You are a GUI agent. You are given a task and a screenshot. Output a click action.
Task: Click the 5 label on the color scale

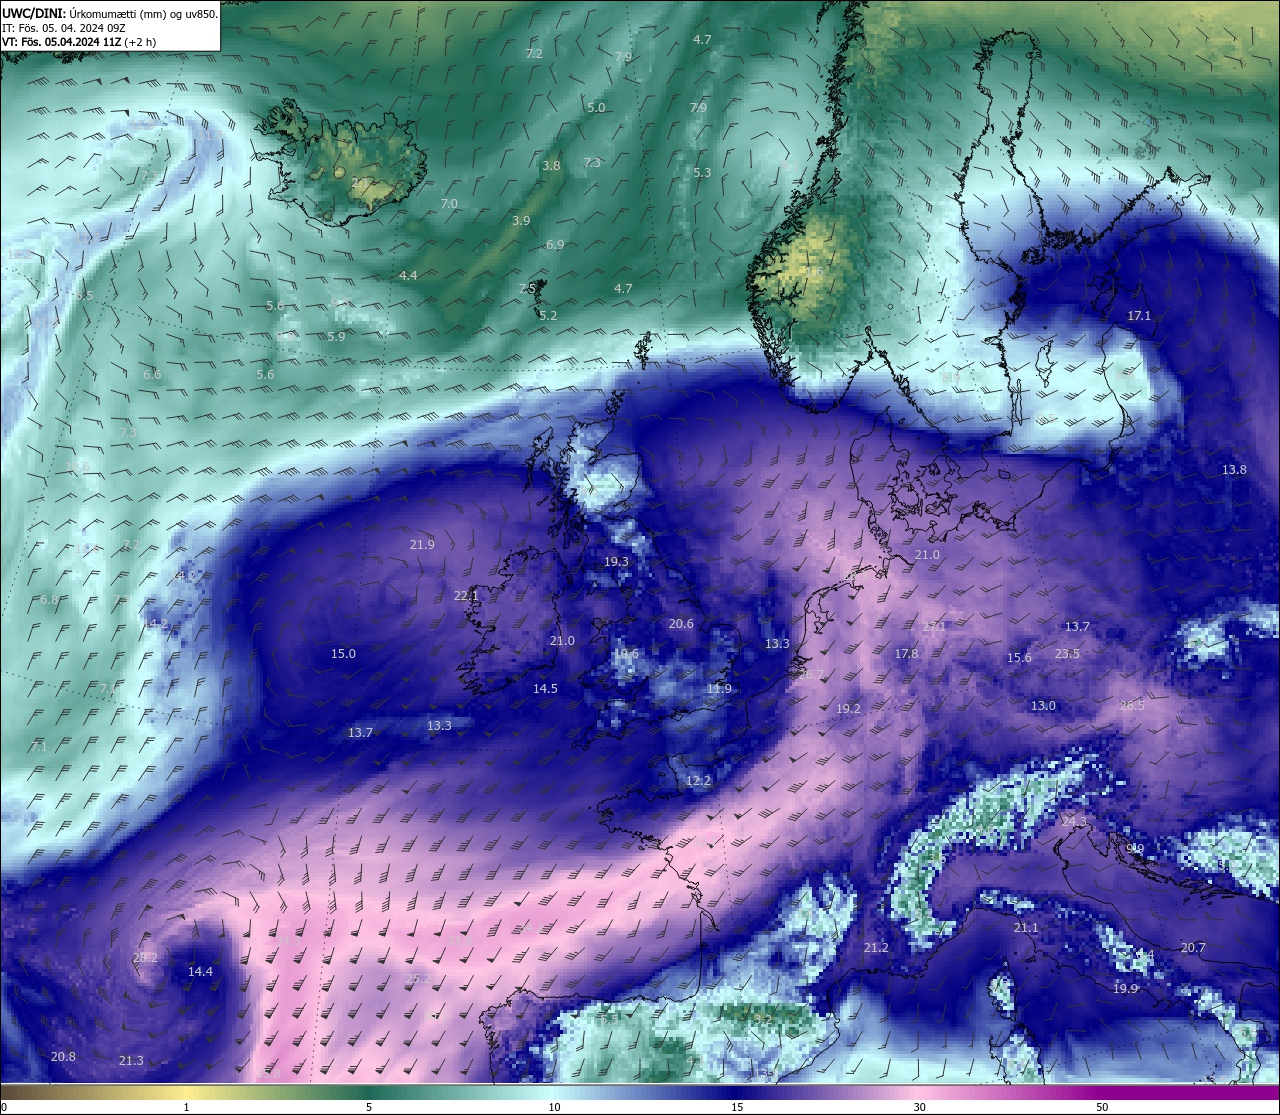[x=369, y=1107]
